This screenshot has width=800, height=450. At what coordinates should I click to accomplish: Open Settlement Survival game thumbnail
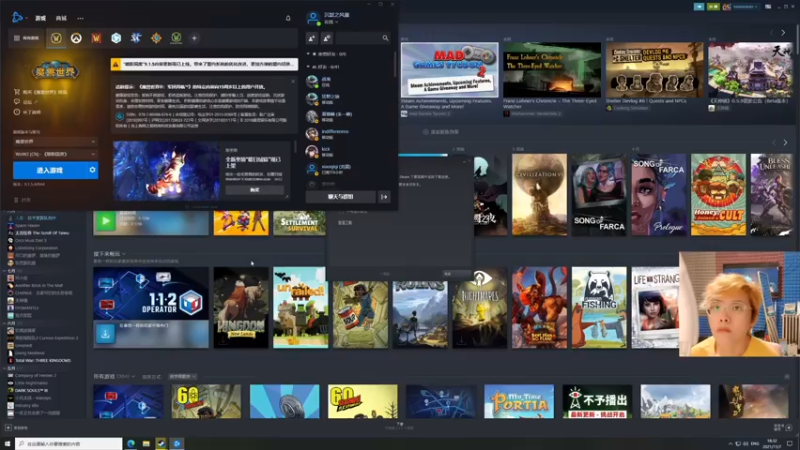tap(299, 223)
